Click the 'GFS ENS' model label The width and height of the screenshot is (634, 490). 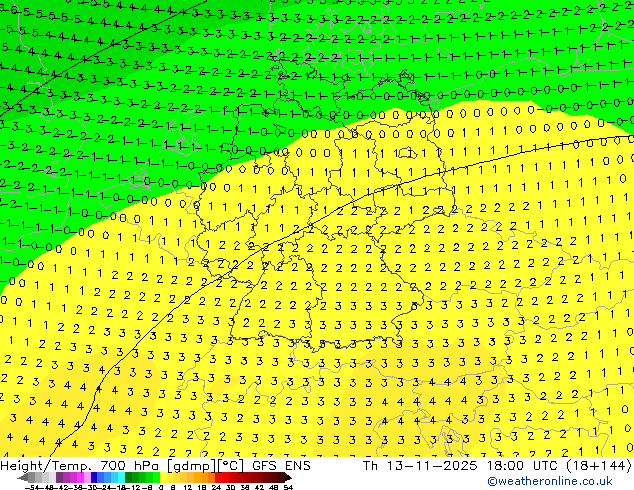[x=281, y=466]
